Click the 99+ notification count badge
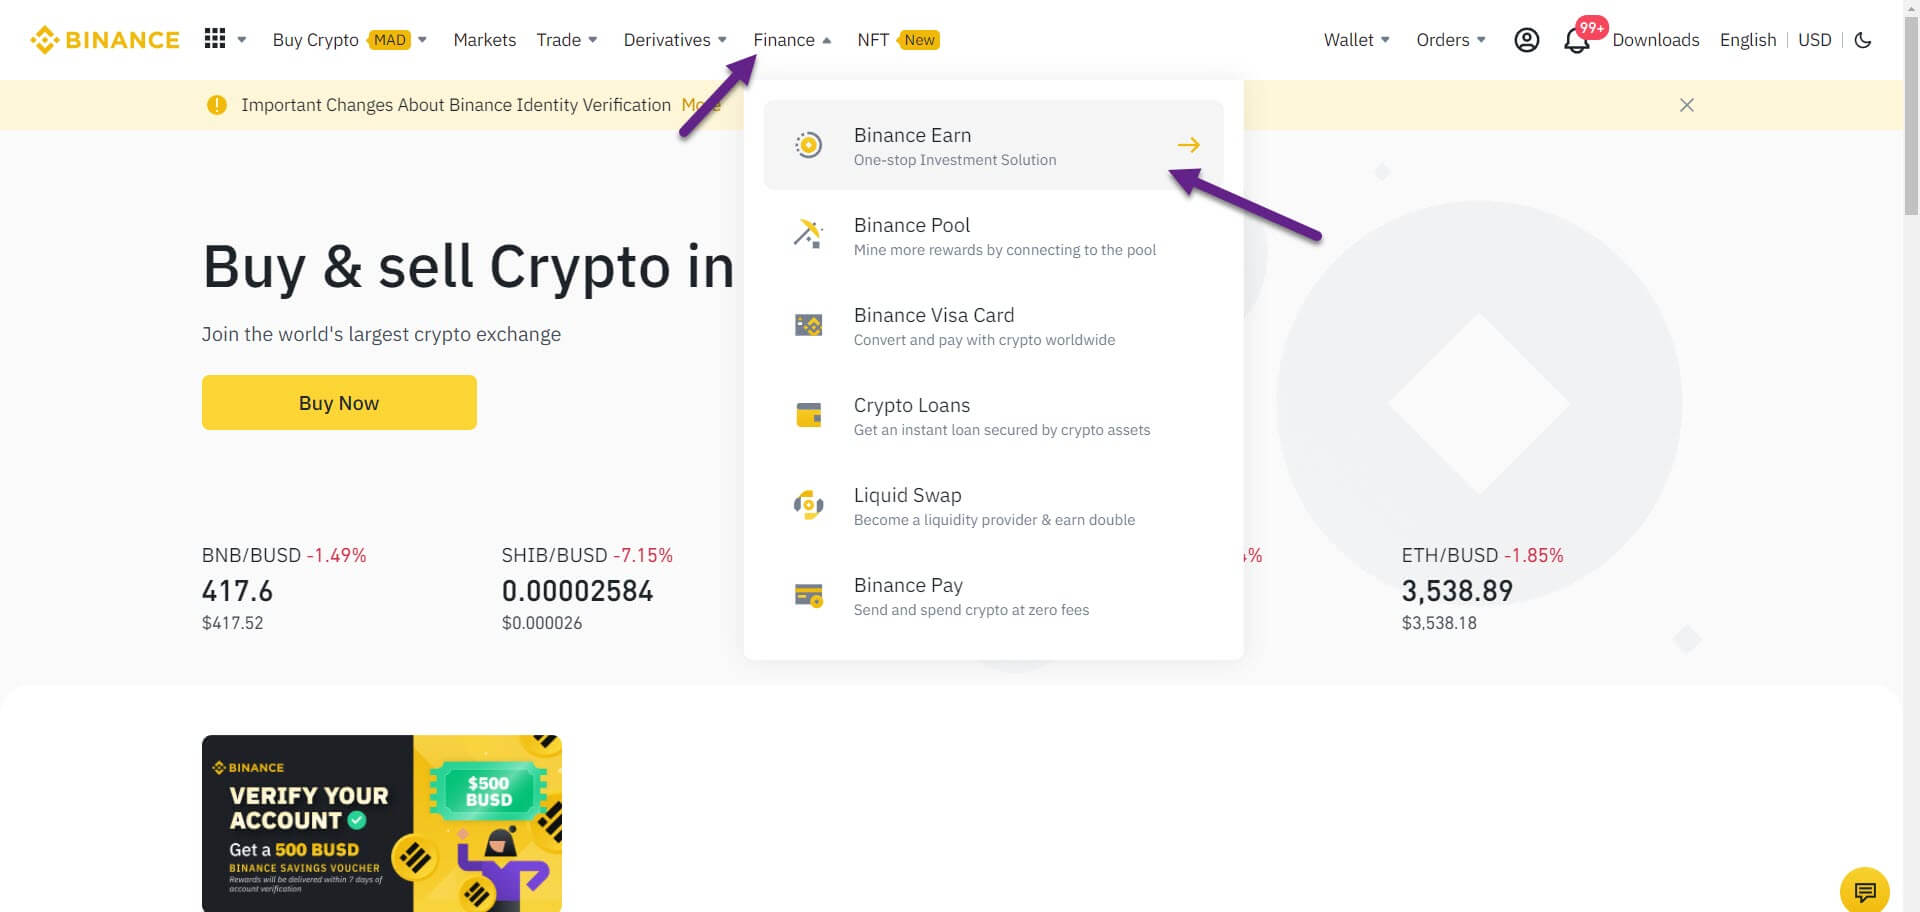Screen dimensions: 1920x912 (1591, 28)
